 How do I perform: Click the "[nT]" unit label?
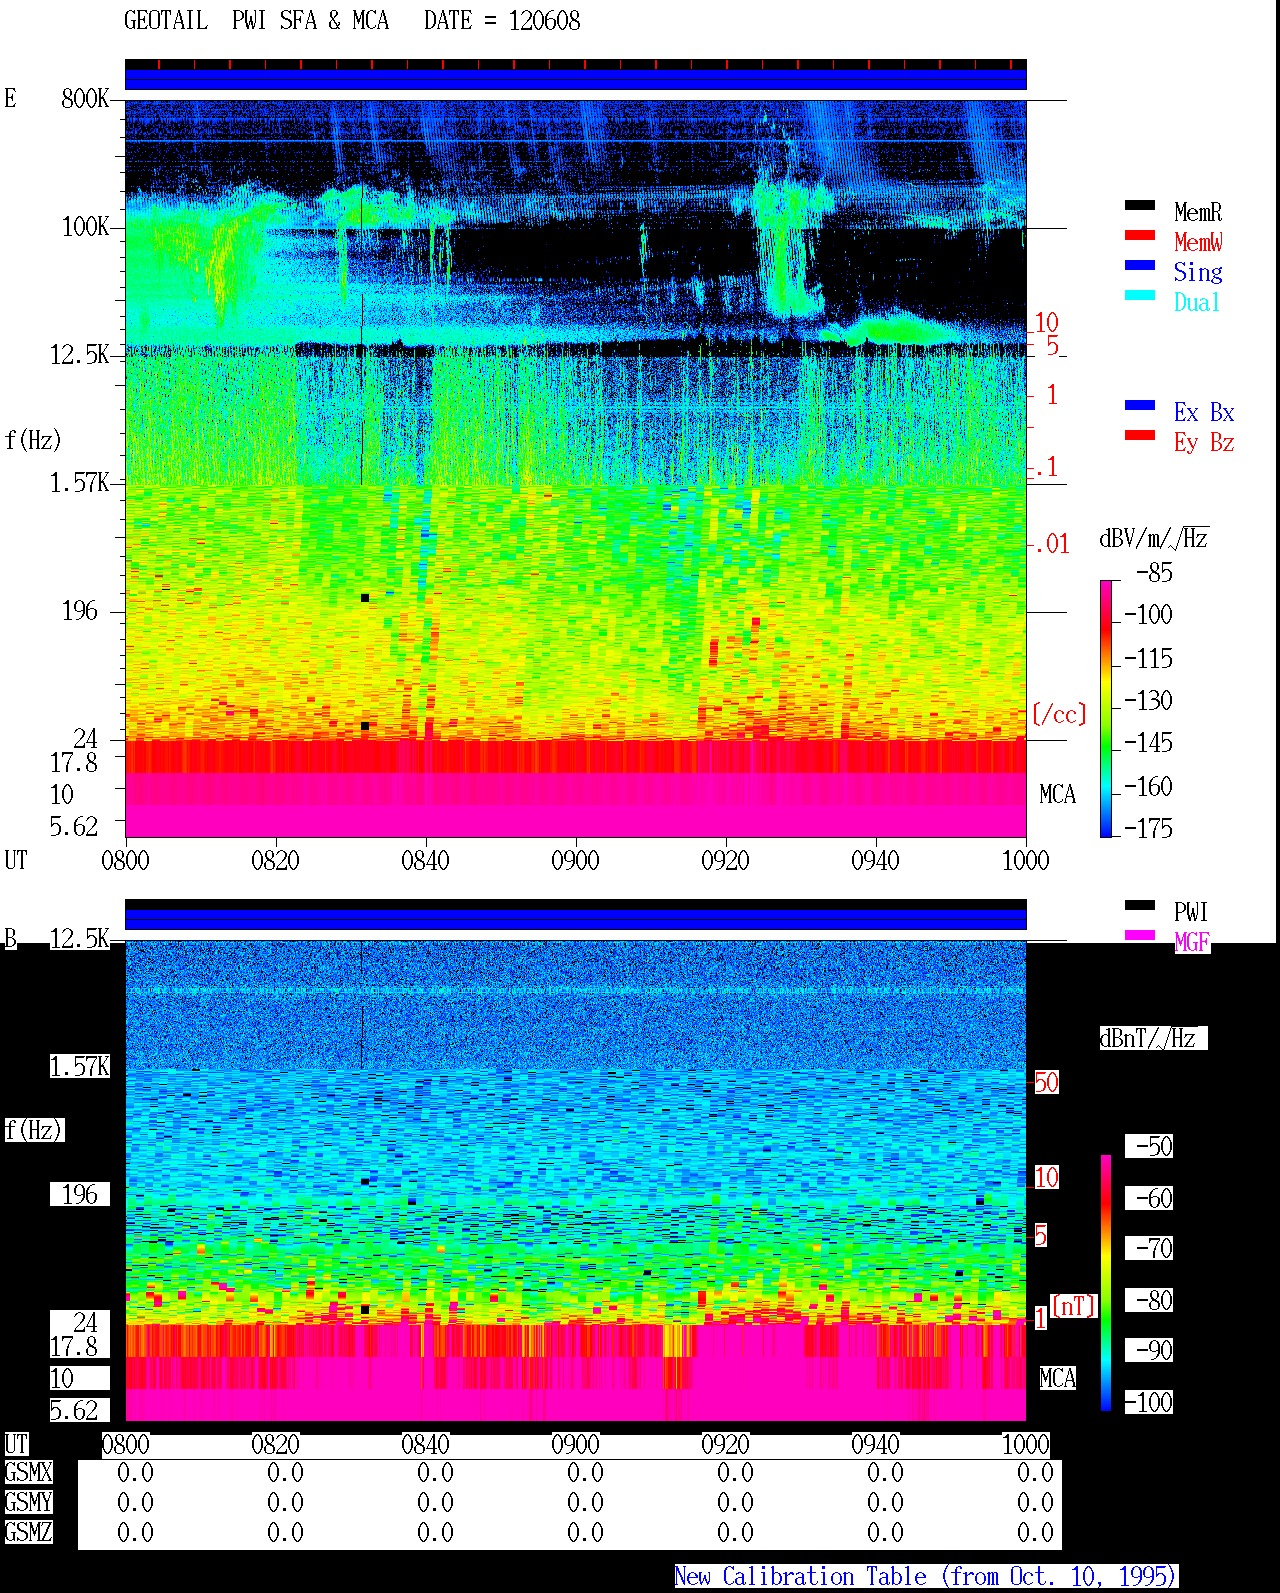coord(1074,1306)
